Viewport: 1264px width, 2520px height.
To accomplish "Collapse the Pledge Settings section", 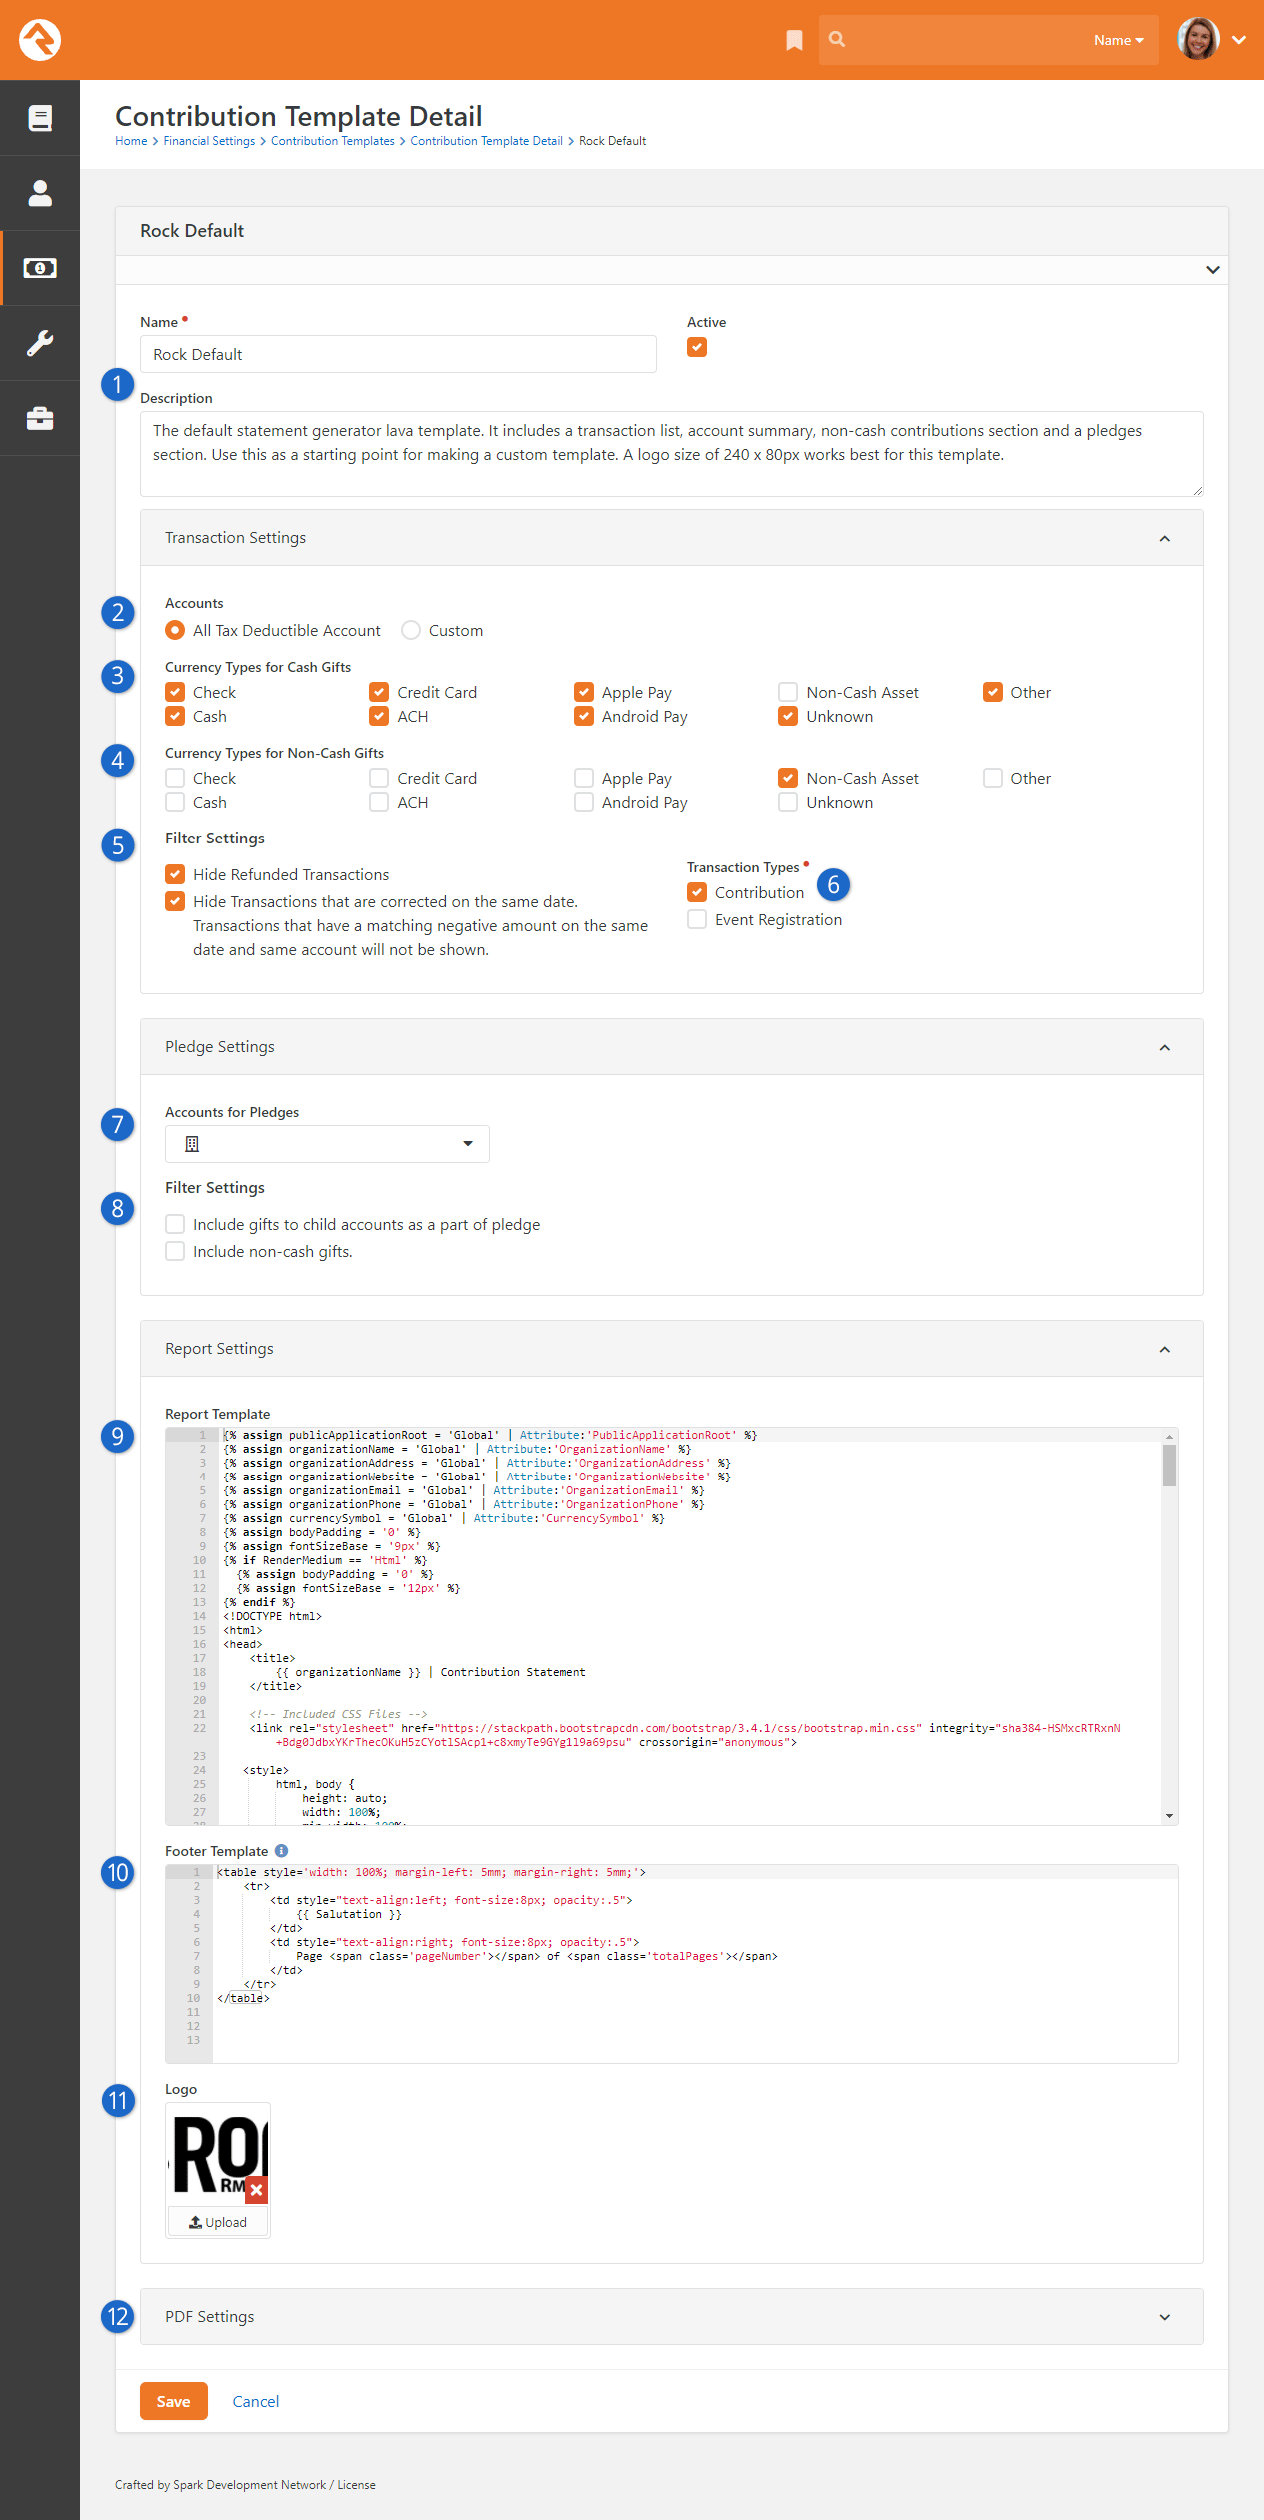I will click(x=1165, y=1048).
